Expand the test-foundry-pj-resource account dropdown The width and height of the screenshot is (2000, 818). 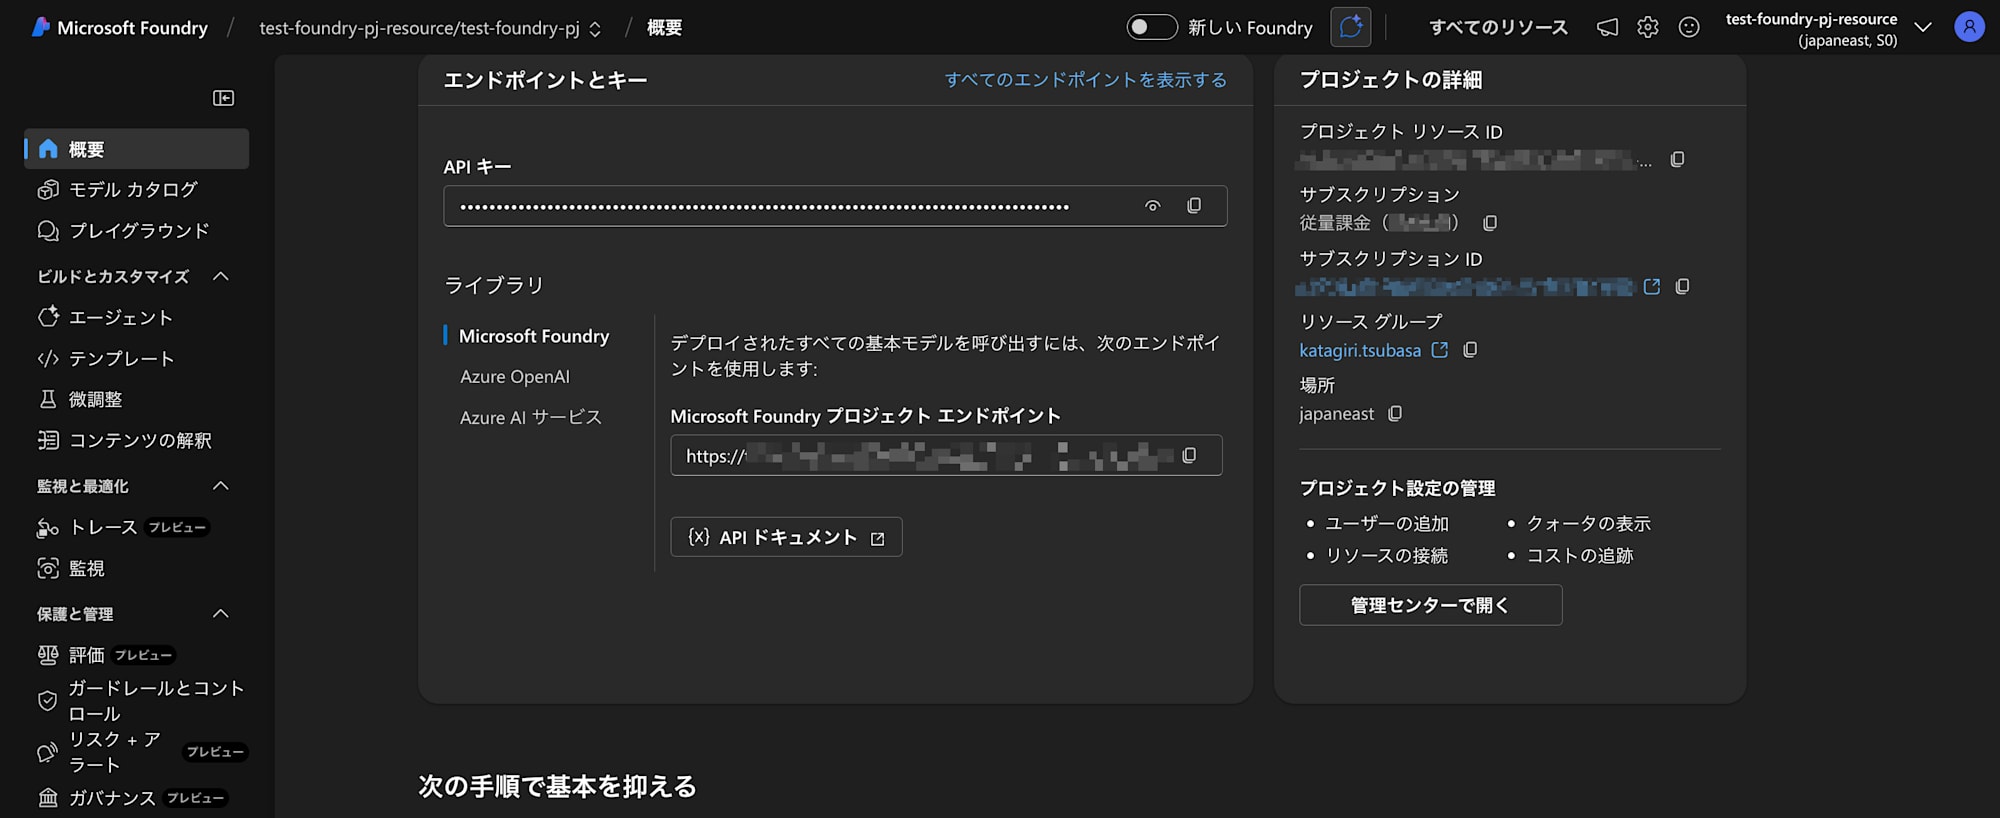pyautogui.click(x=1922, y=28)
